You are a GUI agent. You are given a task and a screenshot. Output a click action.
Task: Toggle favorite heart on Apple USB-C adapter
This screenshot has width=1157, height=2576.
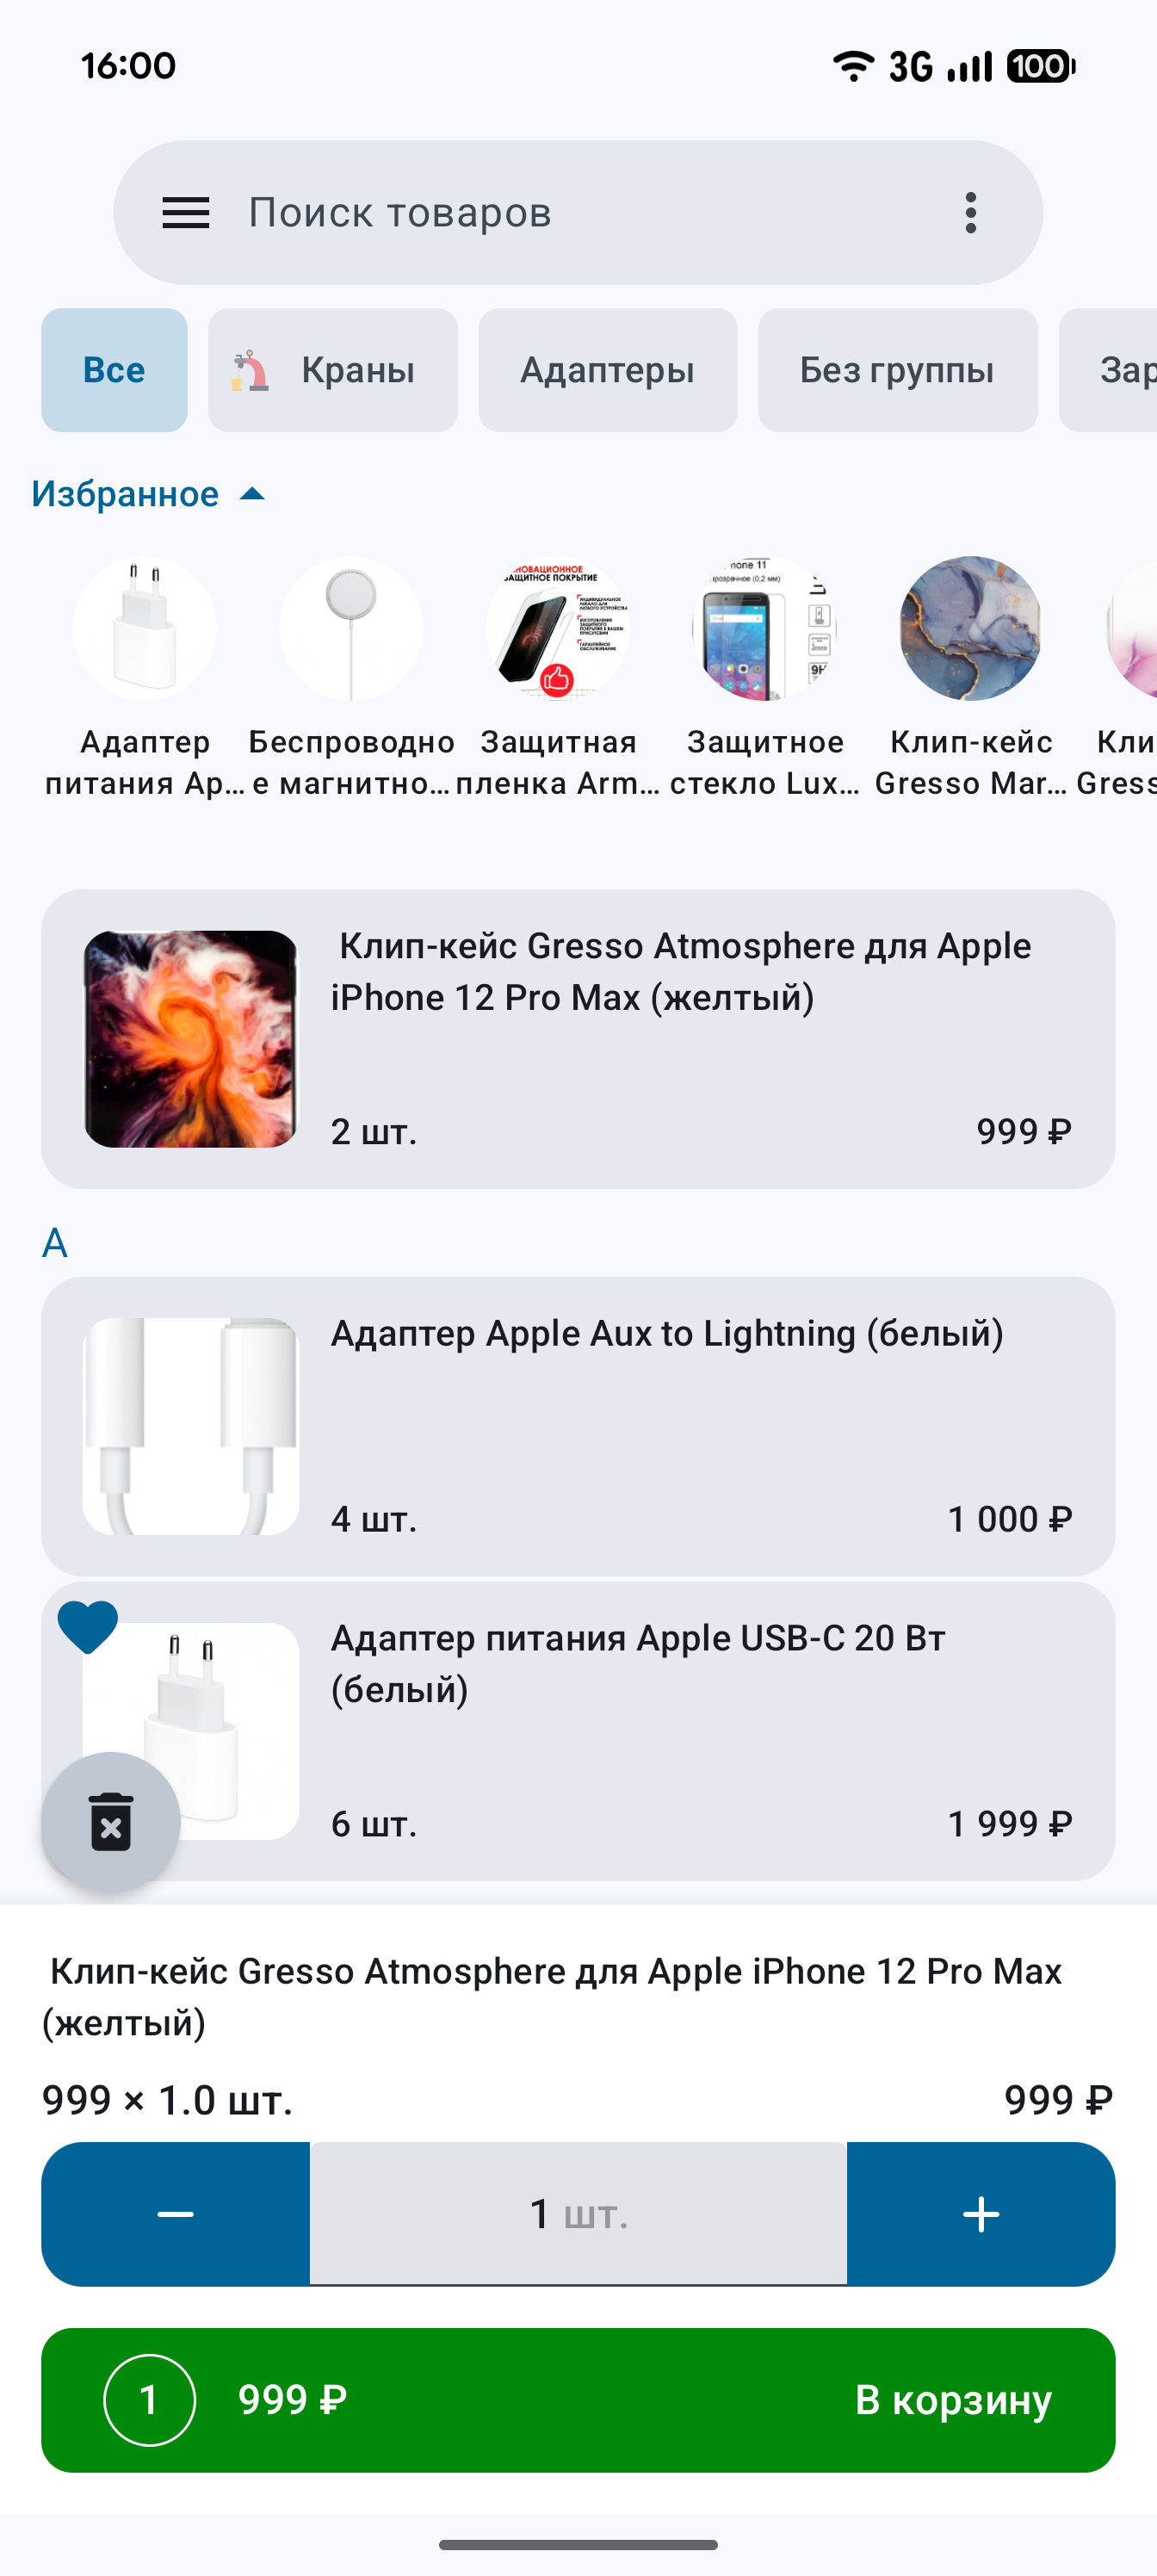point(88,1627)
